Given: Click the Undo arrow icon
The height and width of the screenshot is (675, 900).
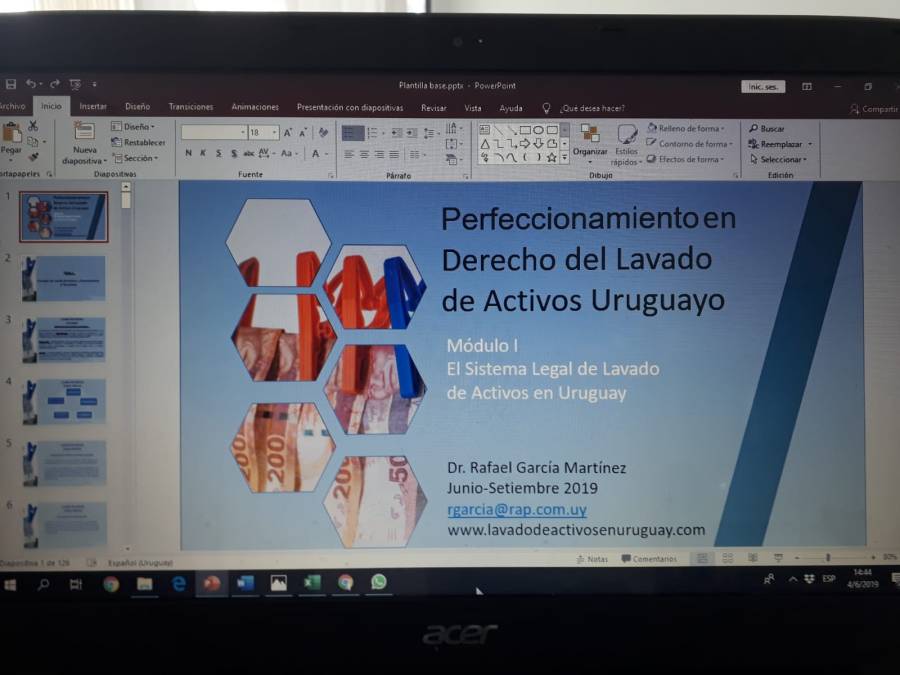Looking at the screenshot, I should coord(32,85).
